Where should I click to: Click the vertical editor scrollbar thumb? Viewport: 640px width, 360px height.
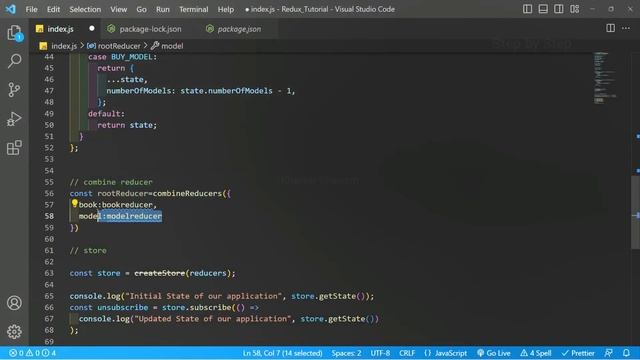[x=636, y=212]
